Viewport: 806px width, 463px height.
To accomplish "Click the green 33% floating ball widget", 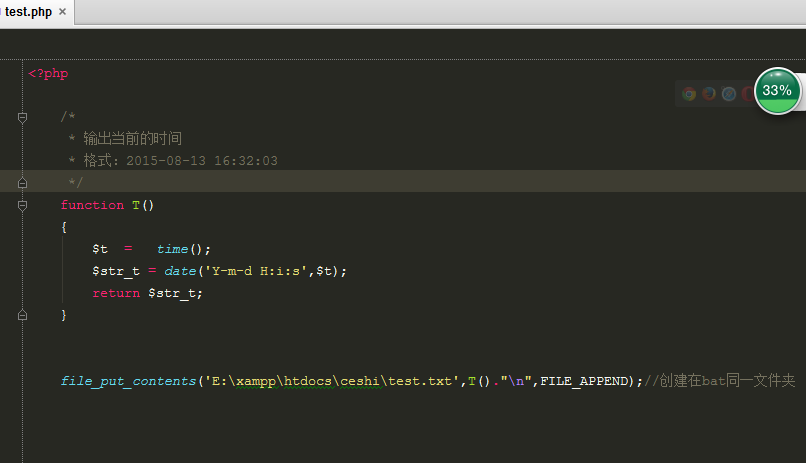I will (778, 91).
